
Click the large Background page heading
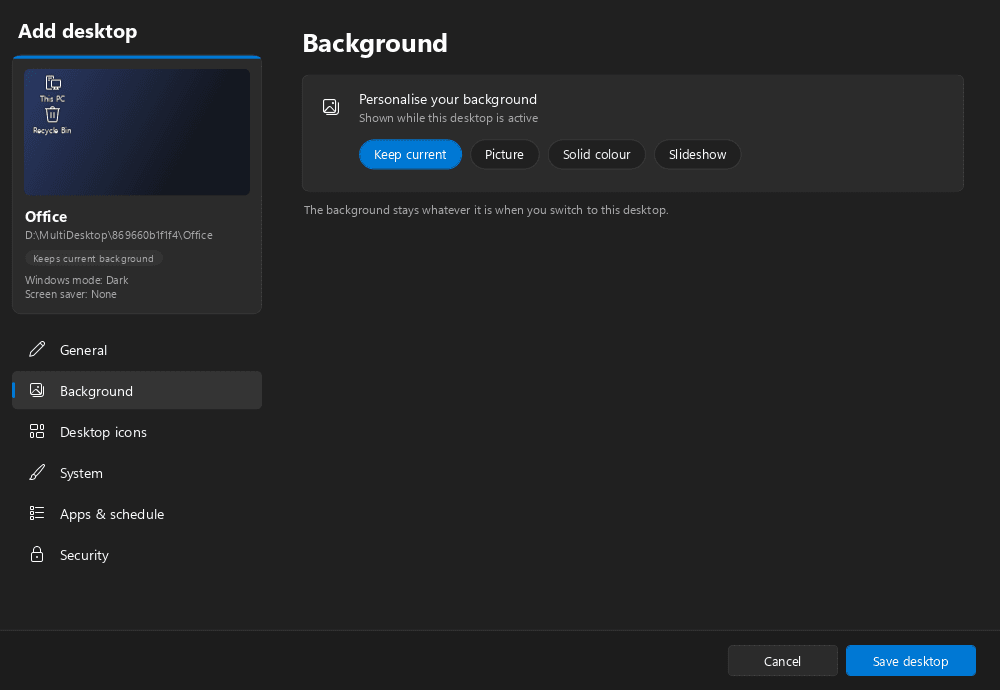pos(375,43)
